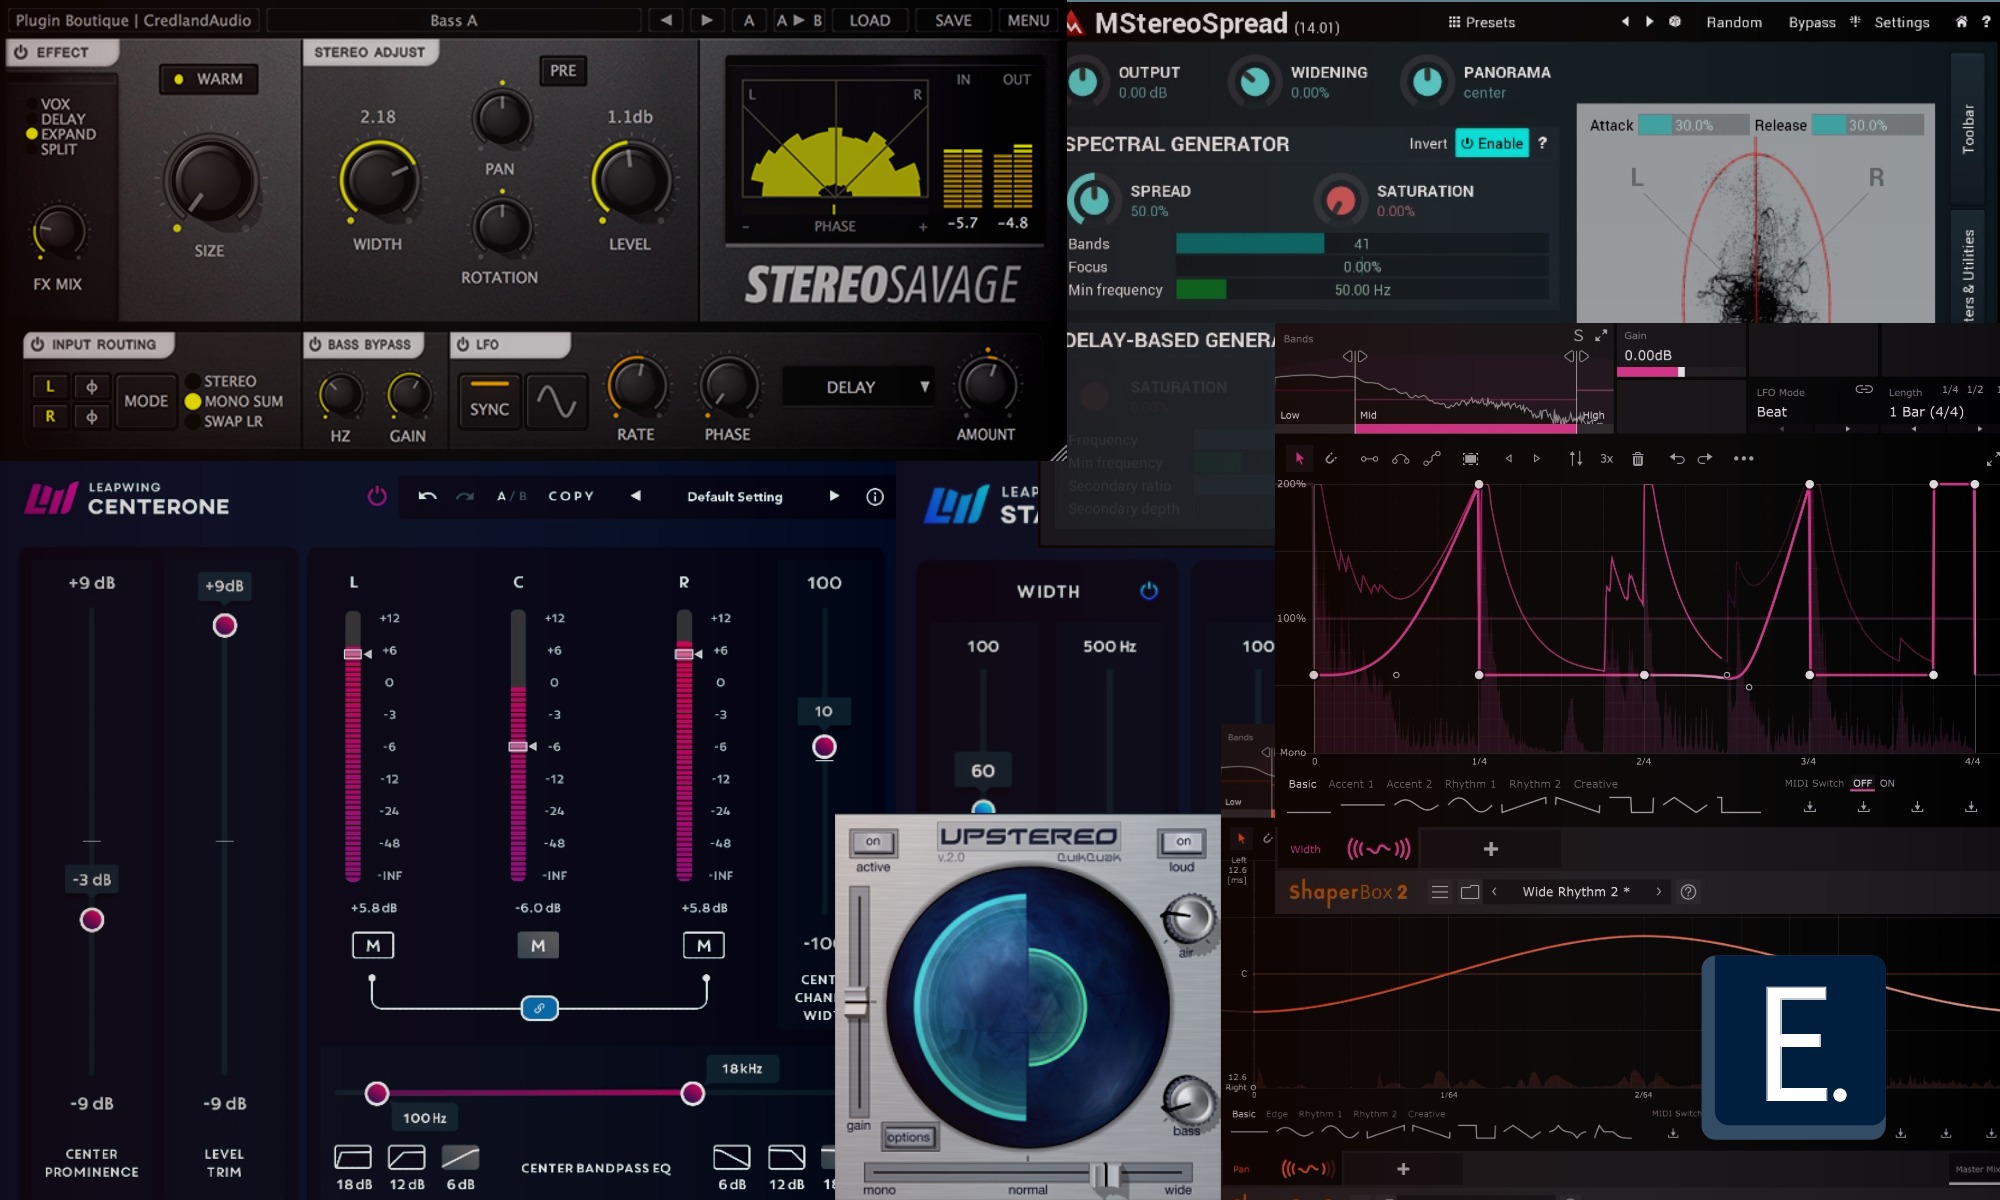Open the DELAY dropdown in StereoSavage LFO
The width and height of the screenshot is (2000, 1200).
click(858, 387)
